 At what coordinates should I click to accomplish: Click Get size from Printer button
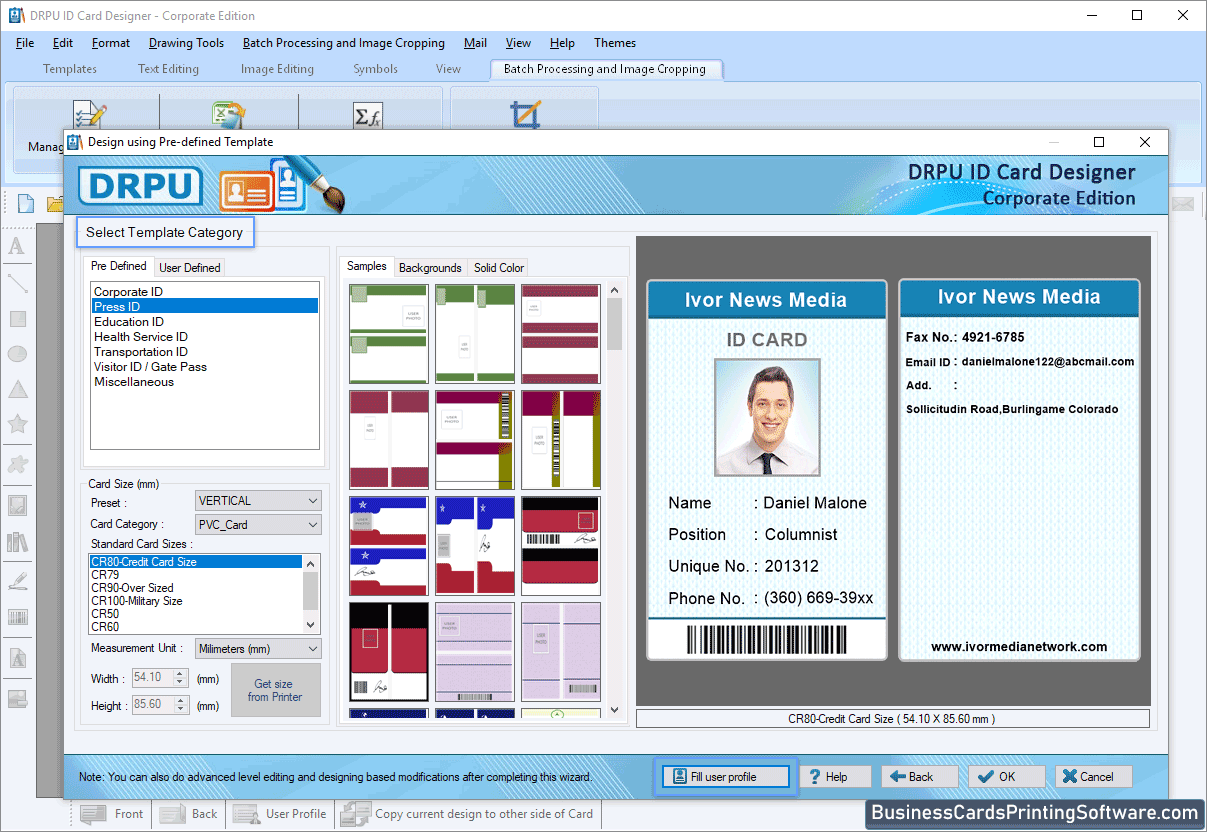point(275,690)
